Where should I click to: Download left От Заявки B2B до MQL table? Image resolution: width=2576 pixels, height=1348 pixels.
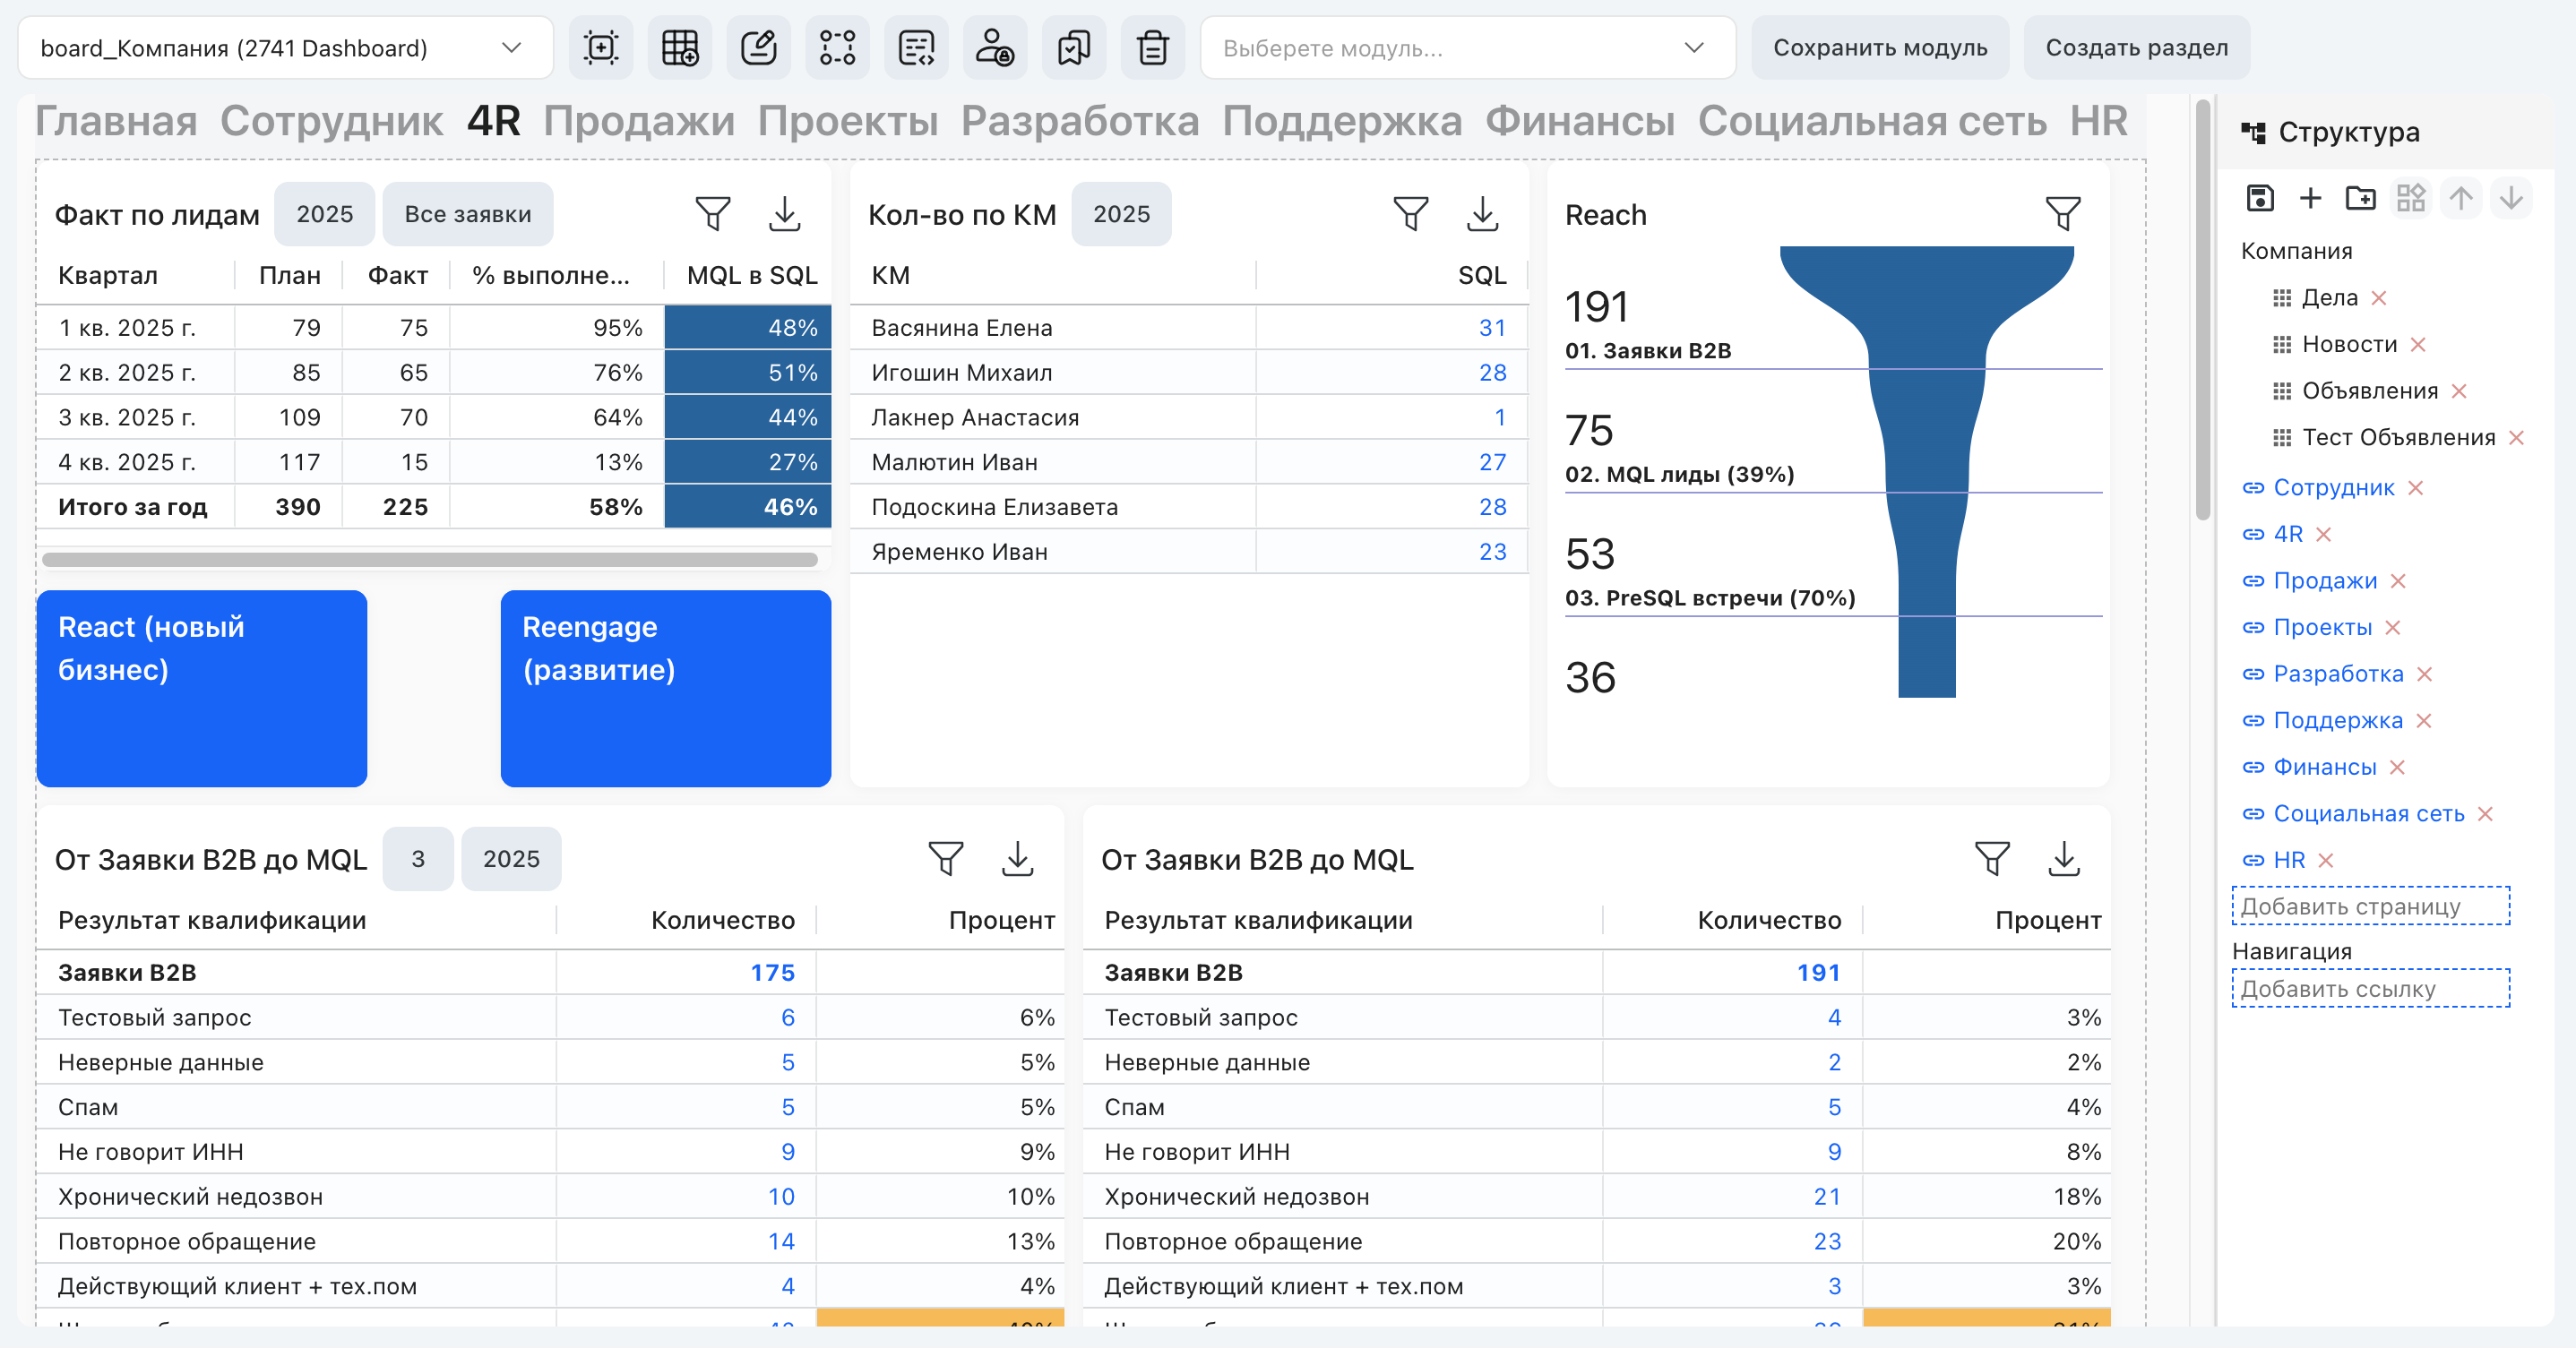click(x=1018, y=859)
